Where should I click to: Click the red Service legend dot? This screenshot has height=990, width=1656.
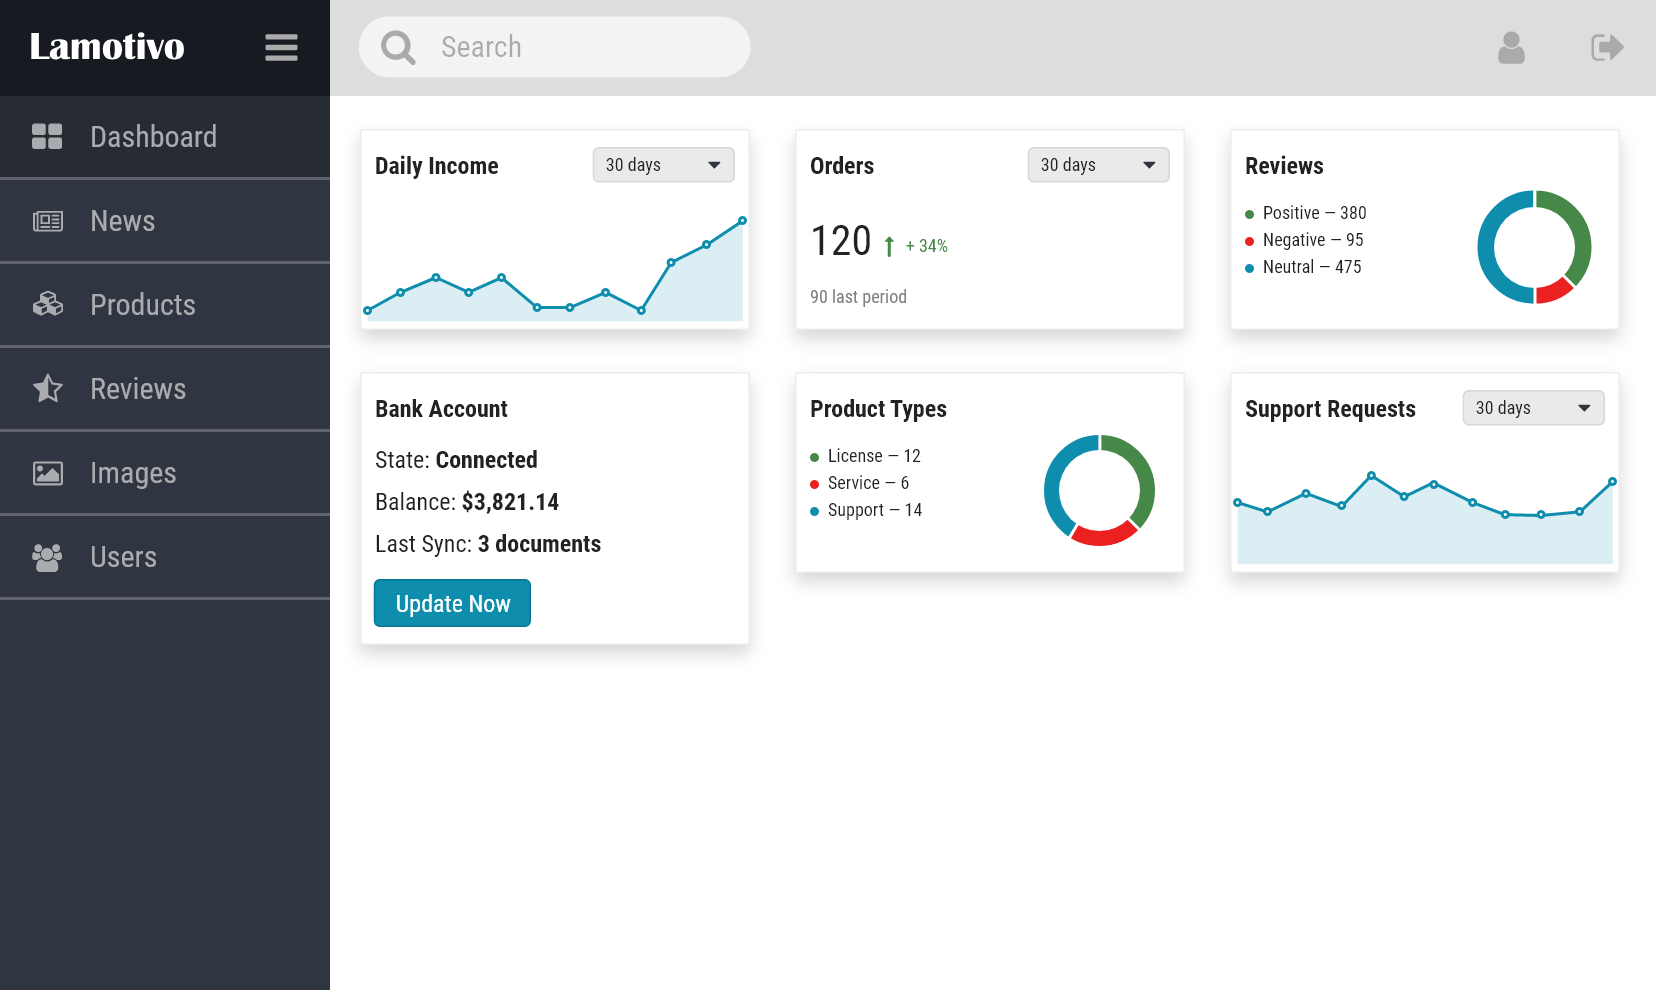click(814, 484)
